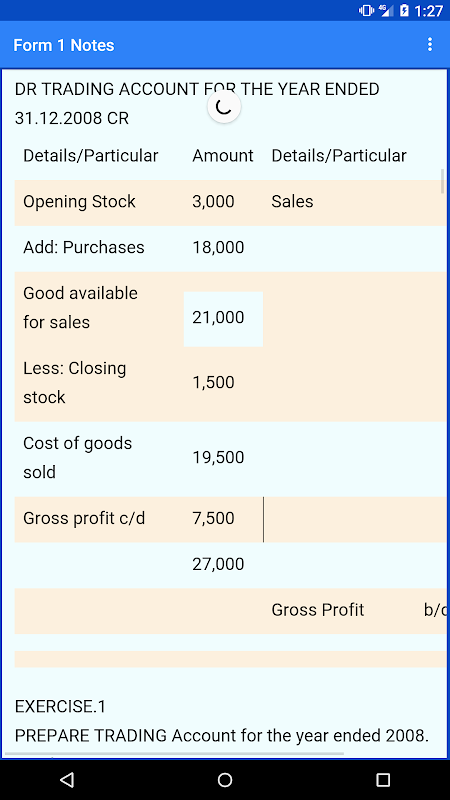Viewport: 450px width, 800px height.
Task: Tap the loading refresh spinner
Action: pos(224,107)
